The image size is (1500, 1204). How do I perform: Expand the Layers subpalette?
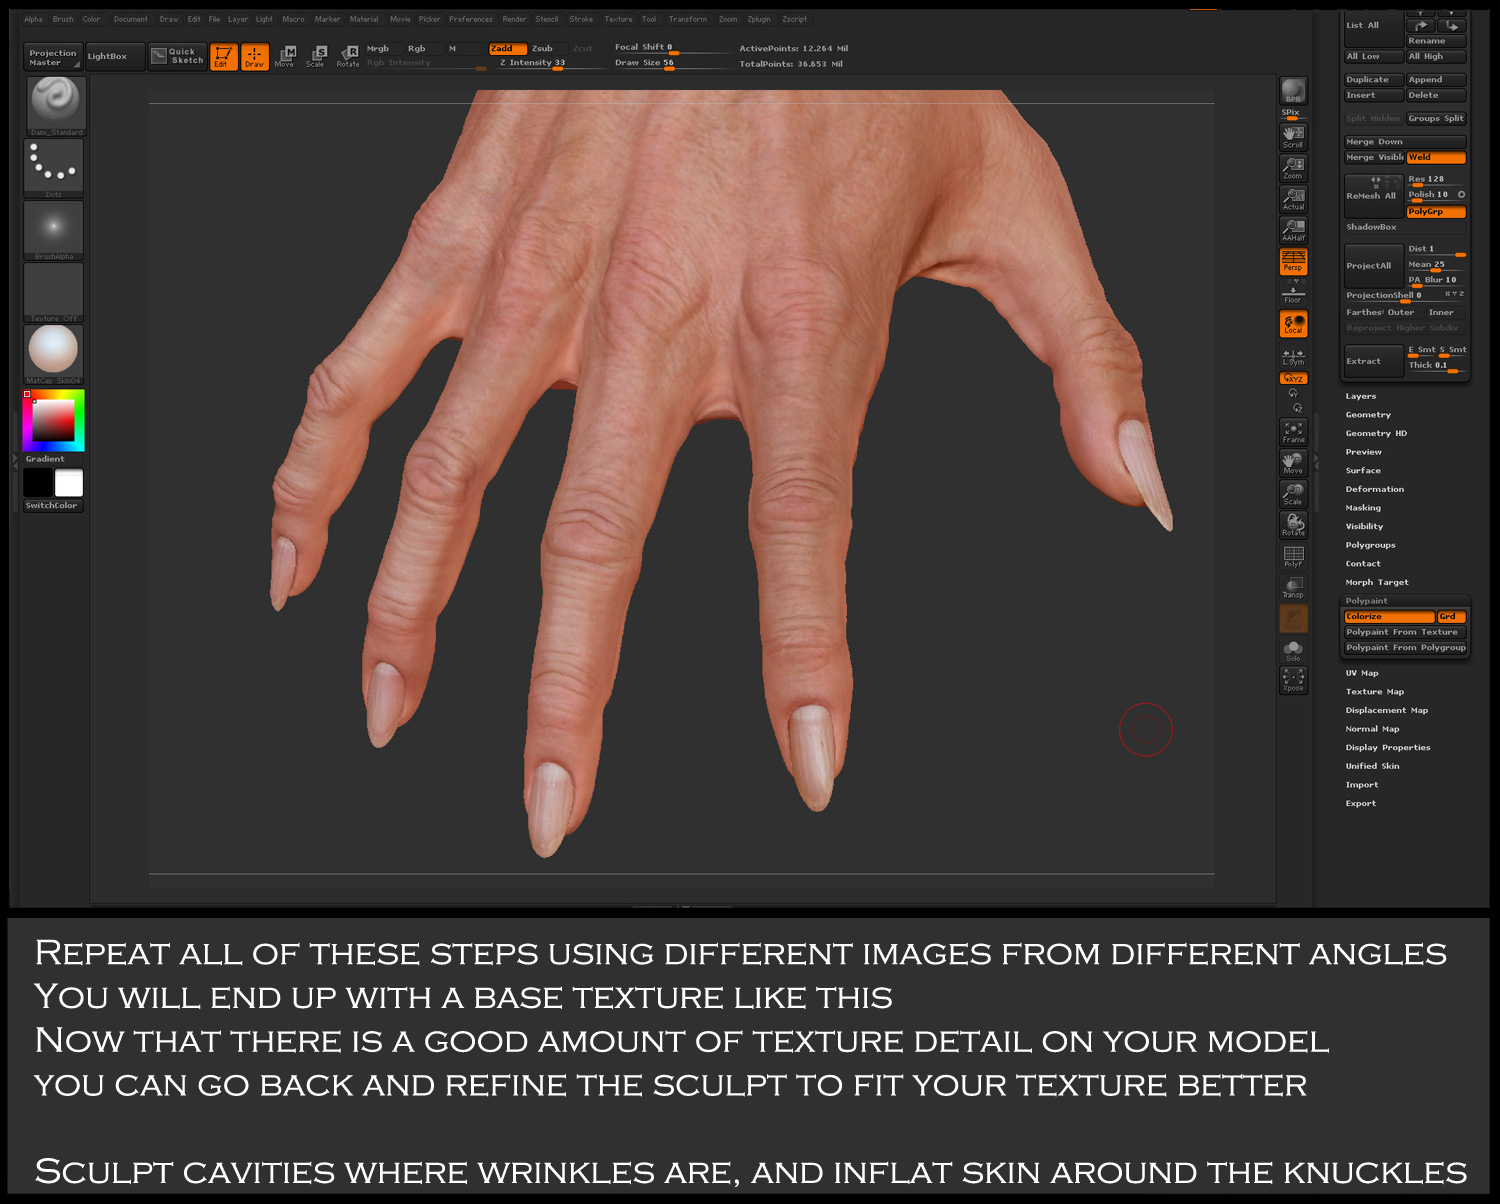(x=1360, y=396)
